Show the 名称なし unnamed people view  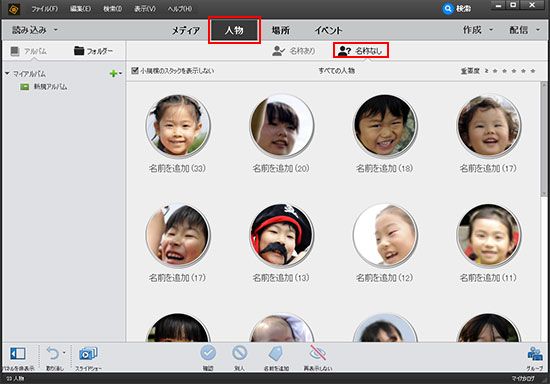pos(361,51)
